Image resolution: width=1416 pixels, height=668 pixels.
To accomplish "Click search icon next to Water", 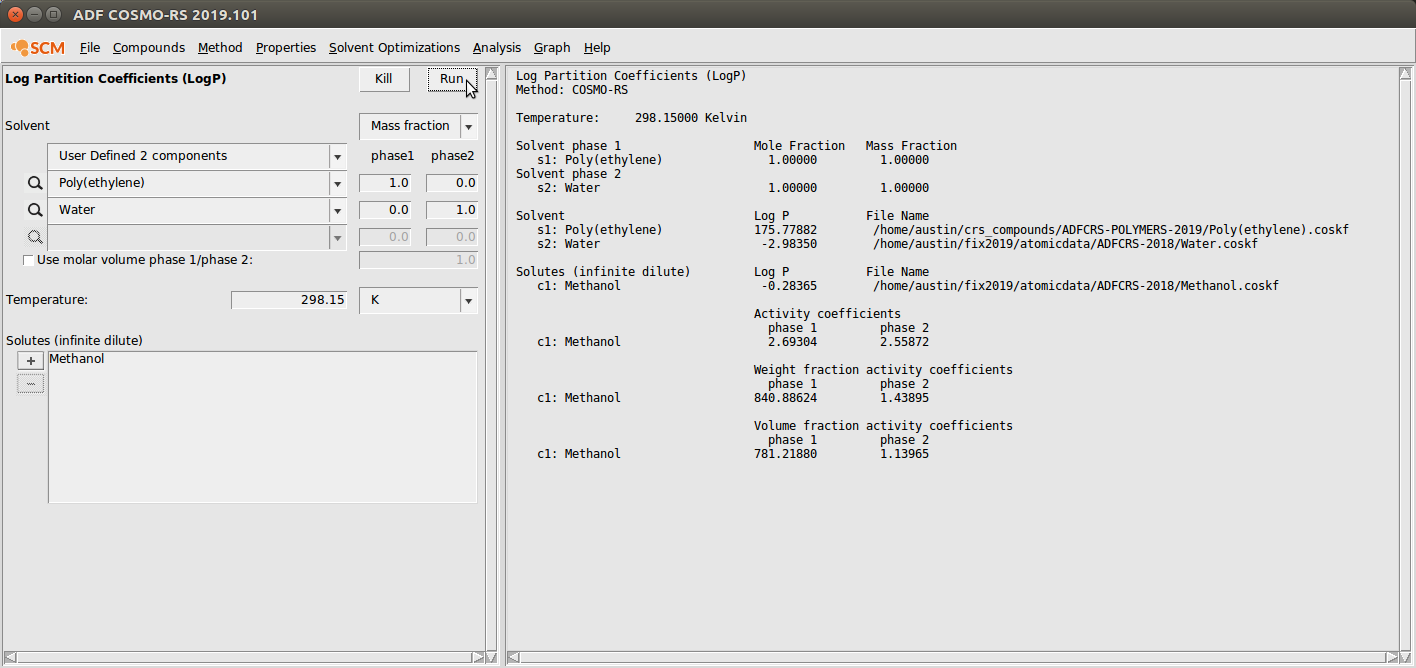I will 35,210.
